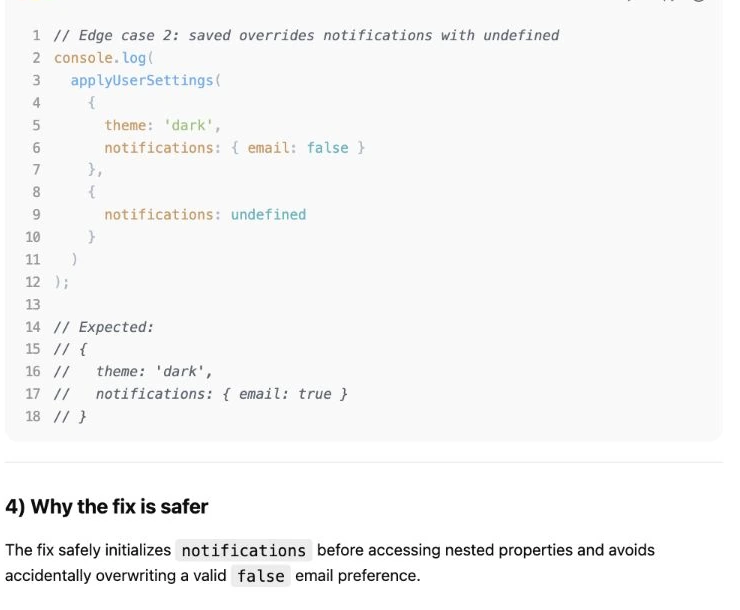
Task: Click the 'undefined' value on line 9
Action: (x=268, y=215)
